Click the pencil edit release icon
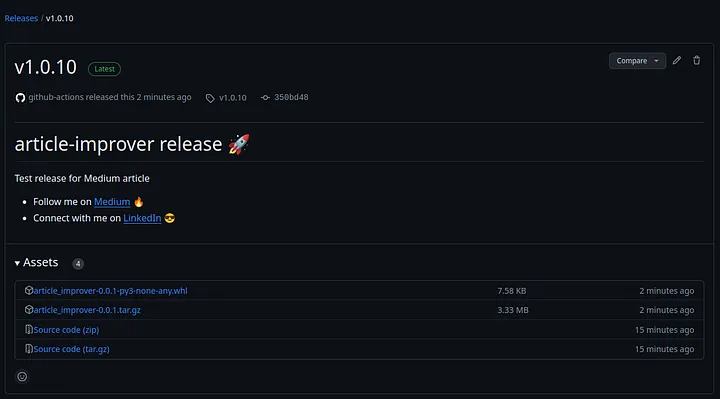720x399 pixels. click(677, 61)
